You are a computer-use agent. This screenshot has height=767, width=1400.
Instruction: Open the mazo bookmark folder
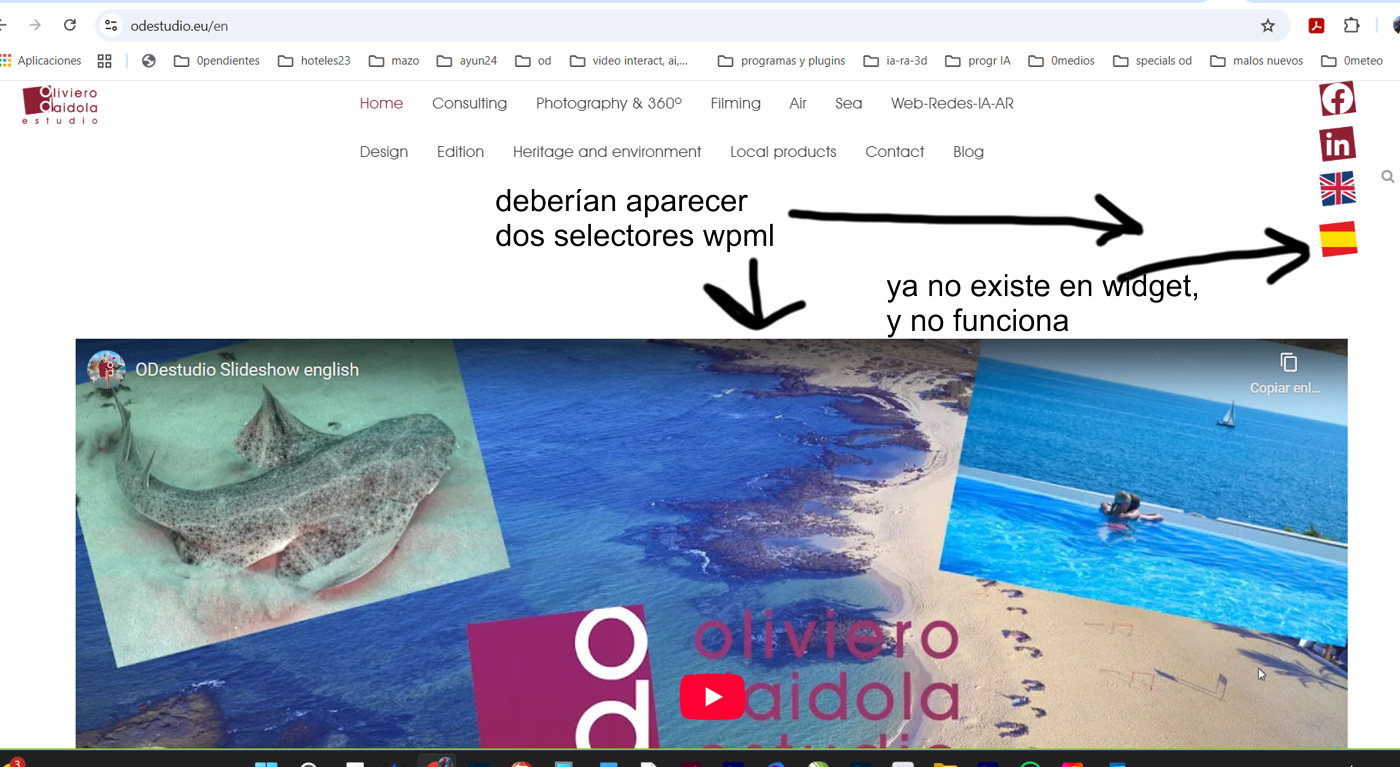[394, 61]
